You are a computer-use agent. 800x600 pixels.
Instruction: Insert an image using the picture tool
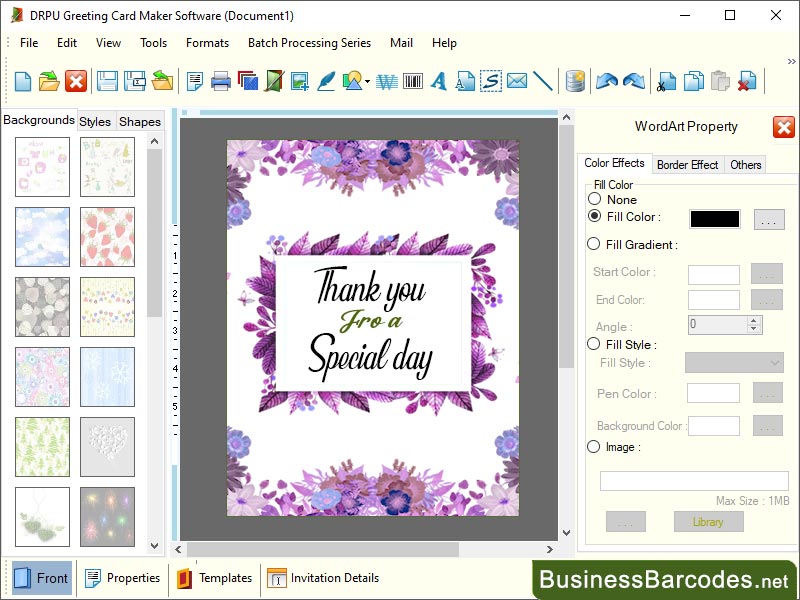(x=300, y=81)
